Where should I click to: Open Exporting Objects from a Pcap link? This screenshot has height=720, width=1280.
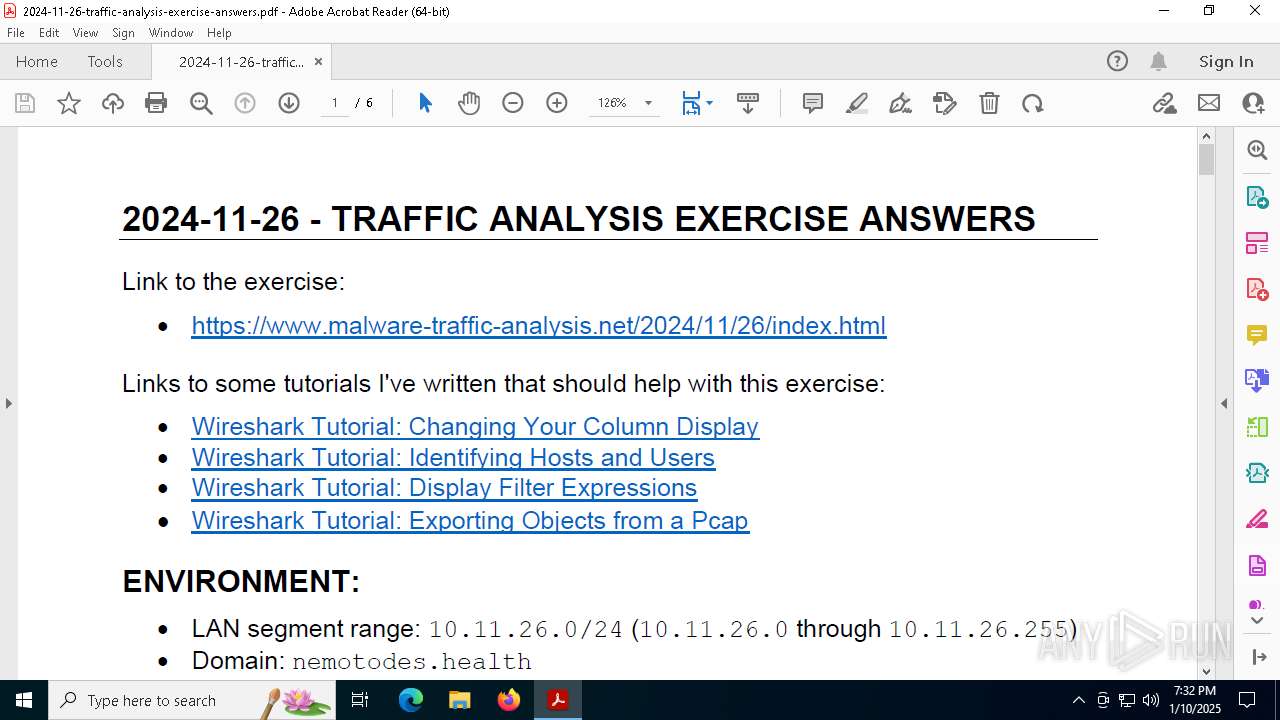[470, 520]
